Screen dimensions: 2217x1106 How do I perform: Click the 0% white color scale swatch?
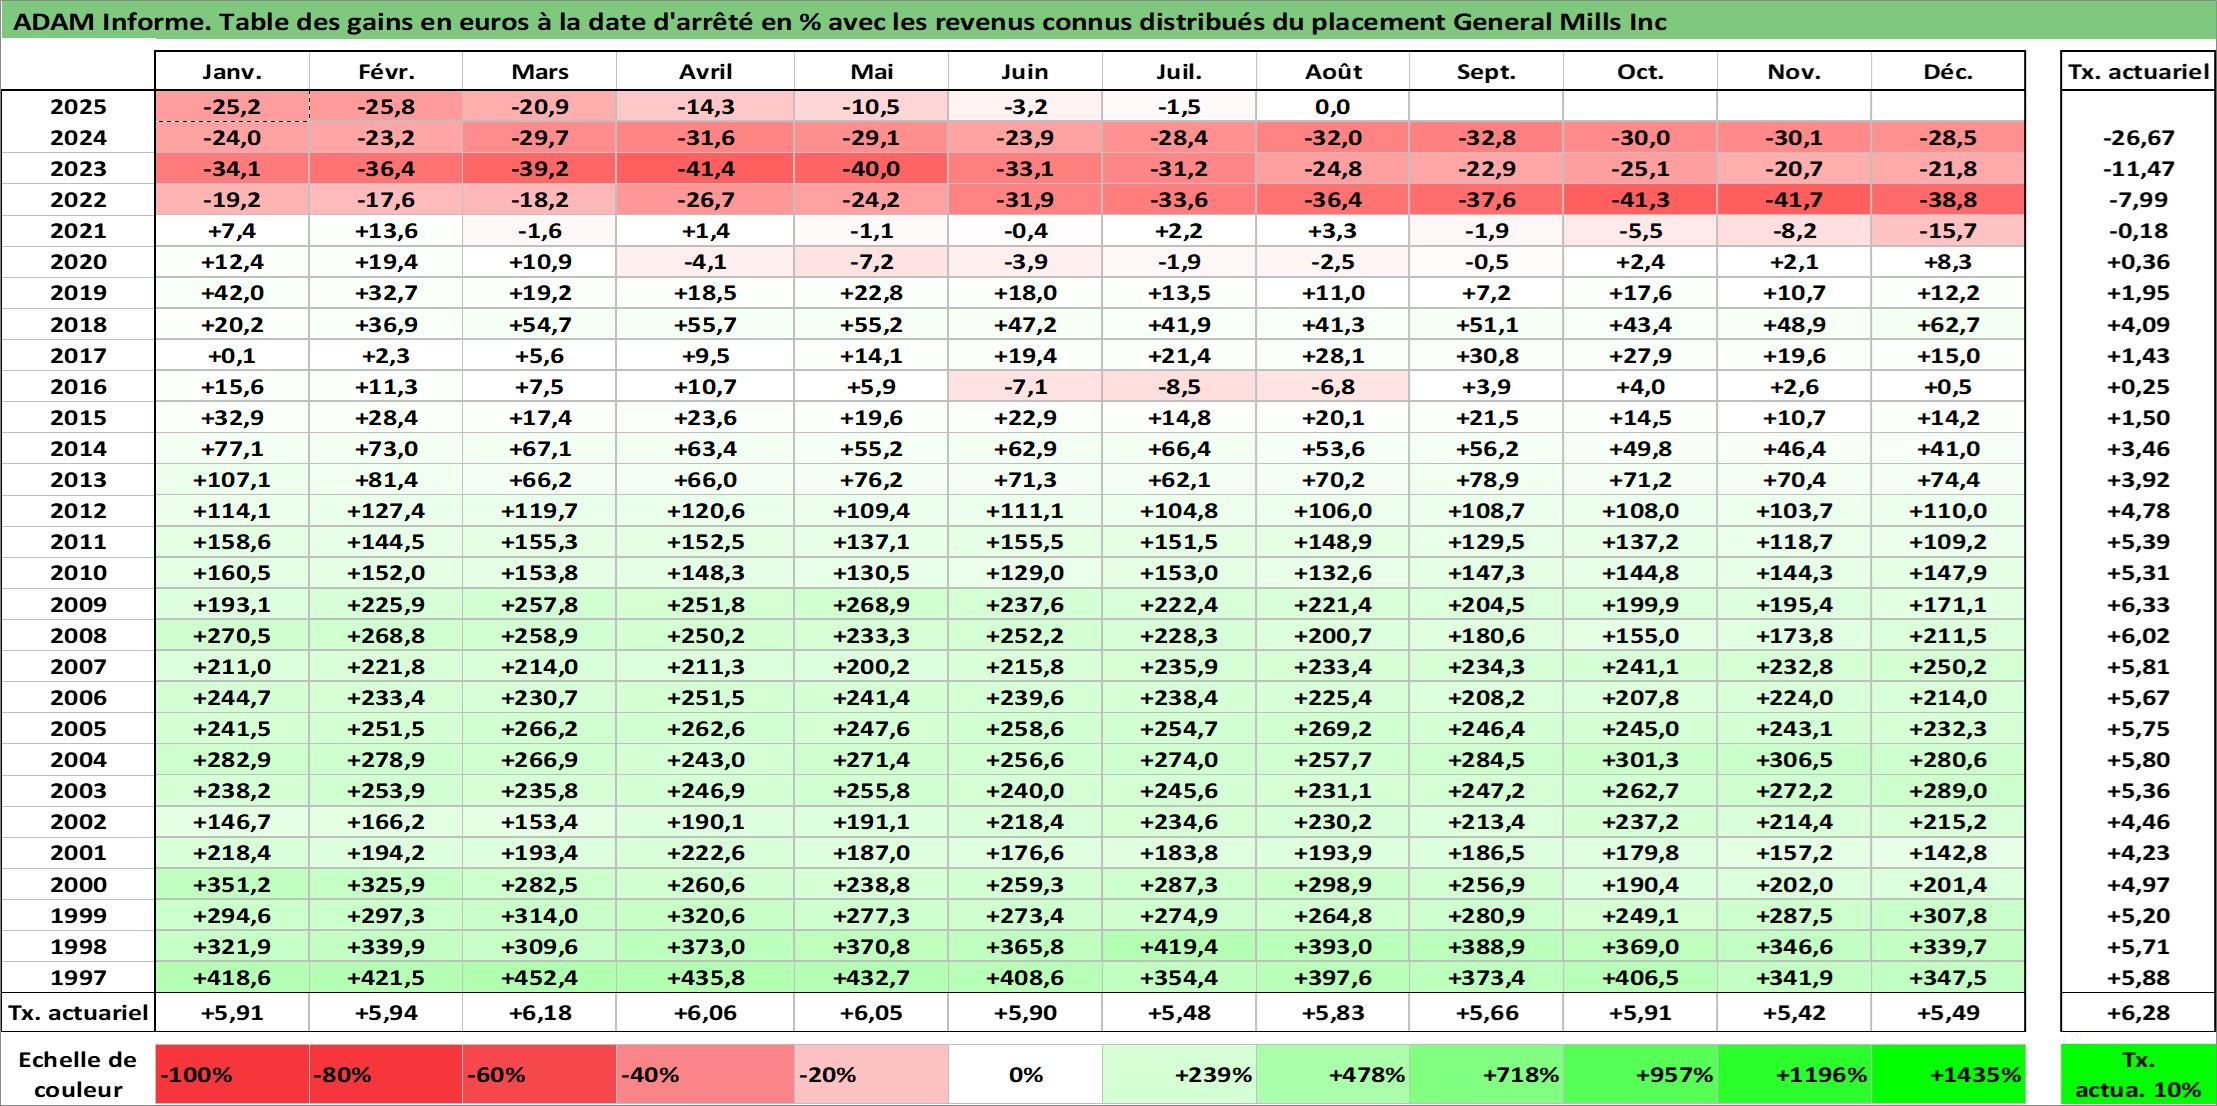(1025, 1075)
